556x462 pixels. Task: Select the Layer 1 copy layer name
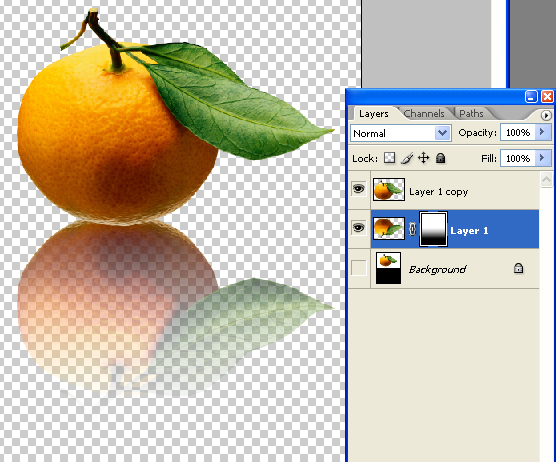(x=439, y=192)
